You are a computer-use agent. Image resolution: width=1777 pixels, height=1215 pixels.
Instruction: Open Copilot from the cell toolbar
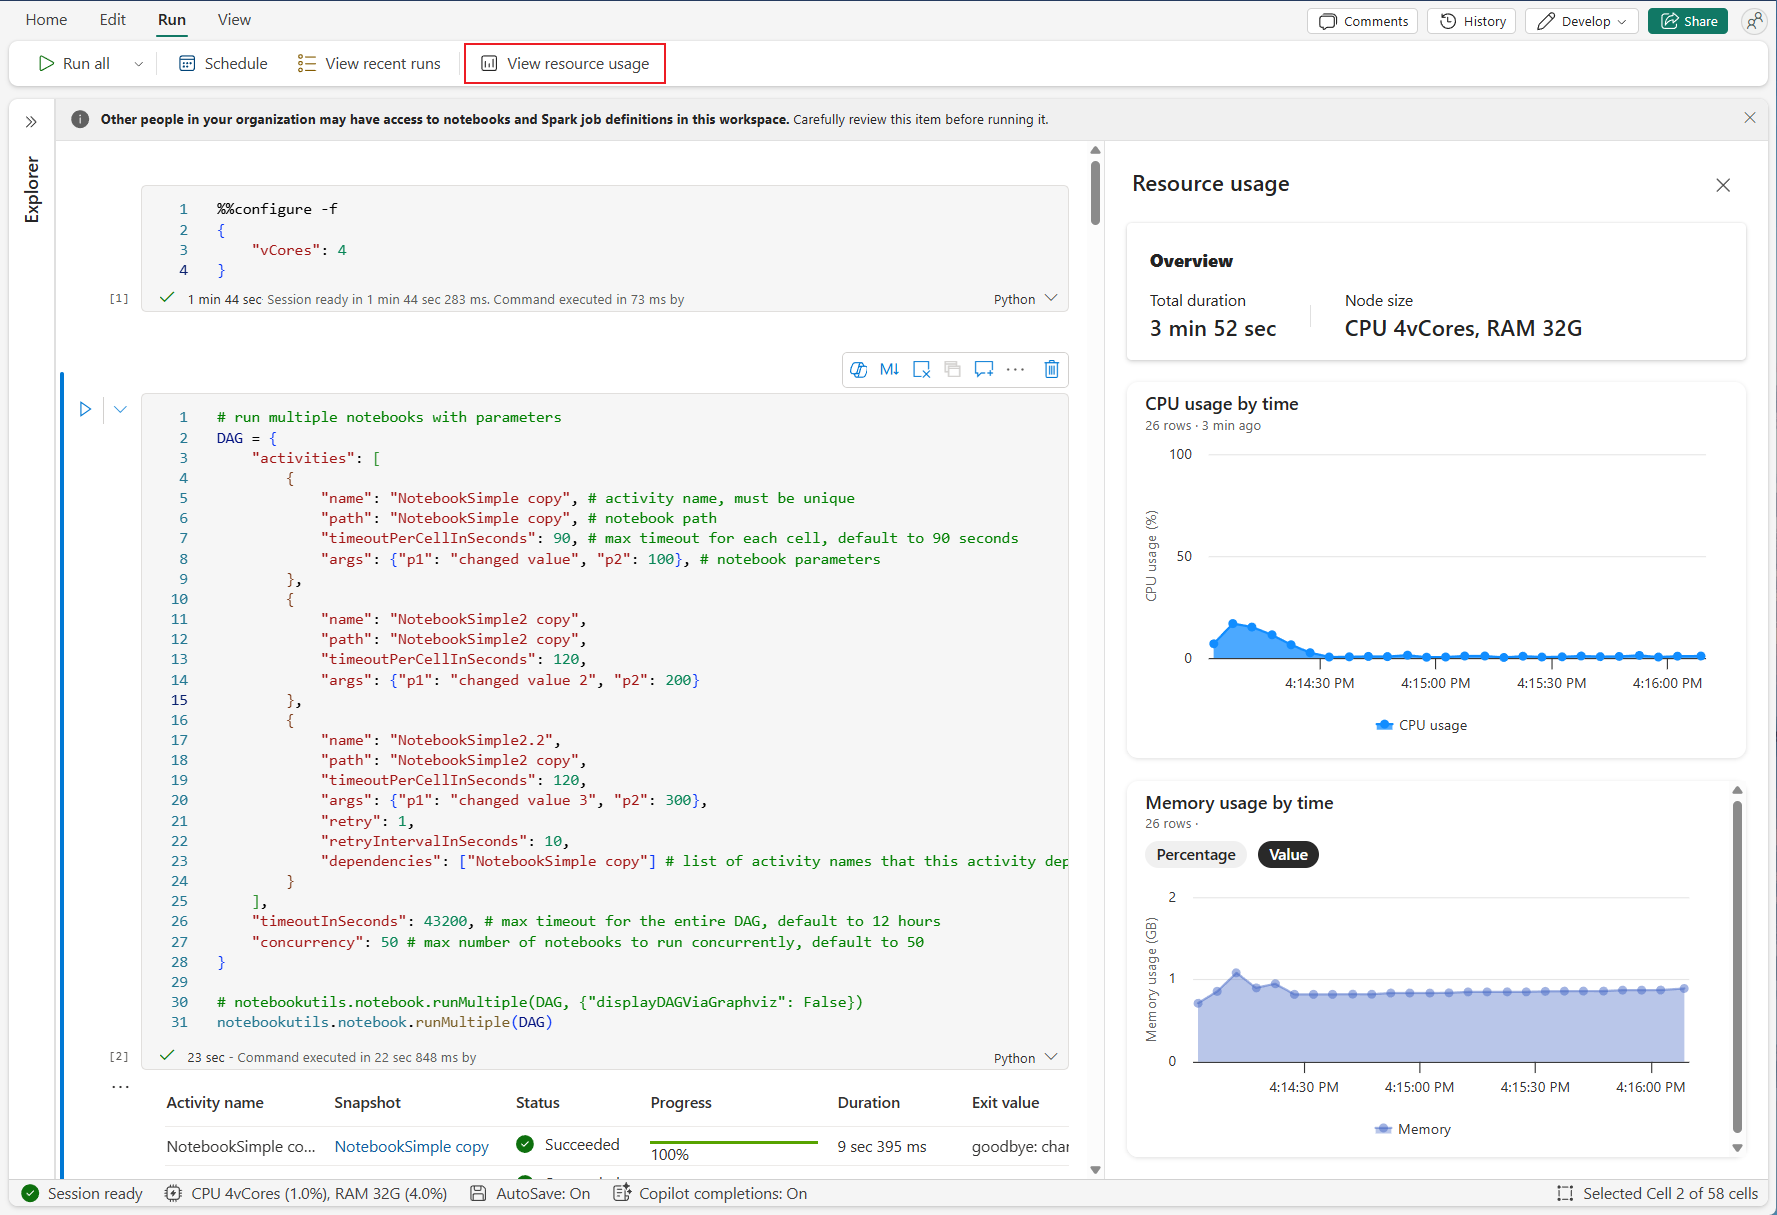(x=859, y=369)
